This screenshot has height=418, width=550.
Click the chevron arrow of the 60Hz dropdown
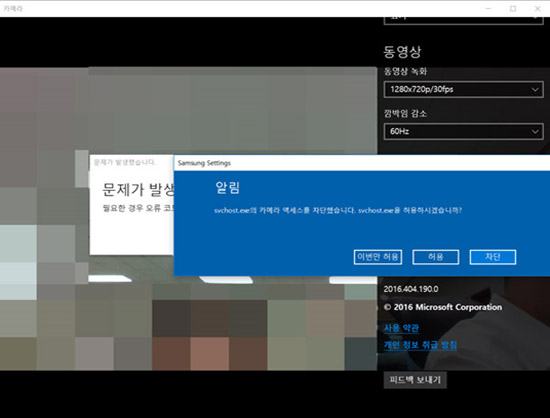coord(535,132)
